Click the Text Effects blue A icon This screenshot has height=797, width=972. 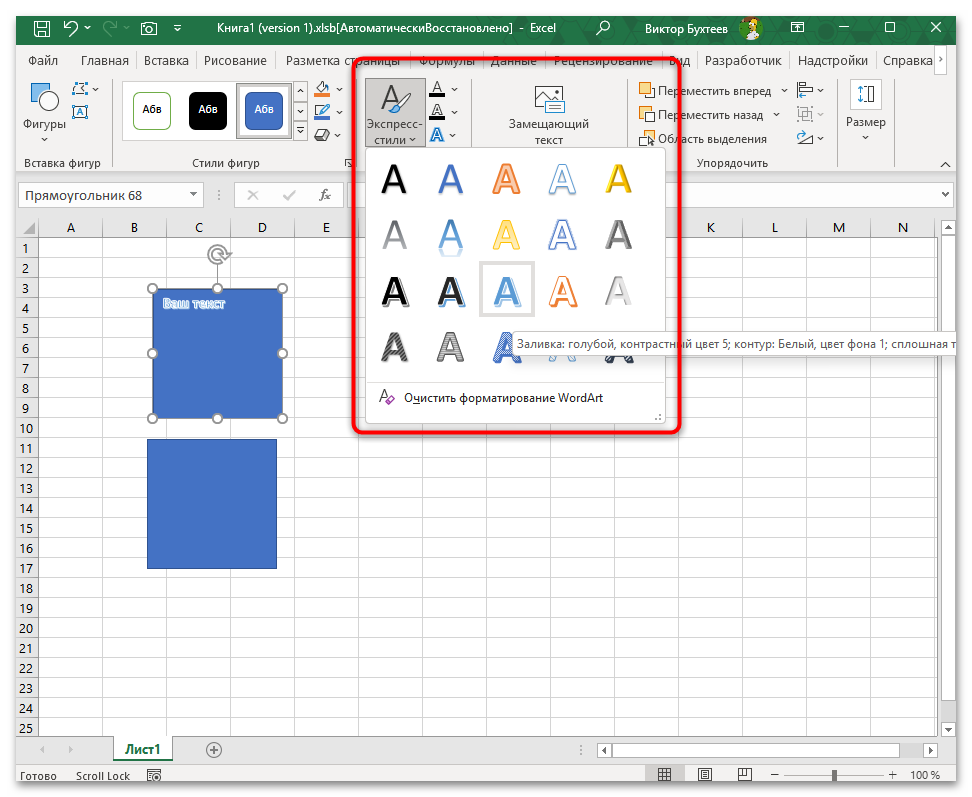tap(438, 134)
